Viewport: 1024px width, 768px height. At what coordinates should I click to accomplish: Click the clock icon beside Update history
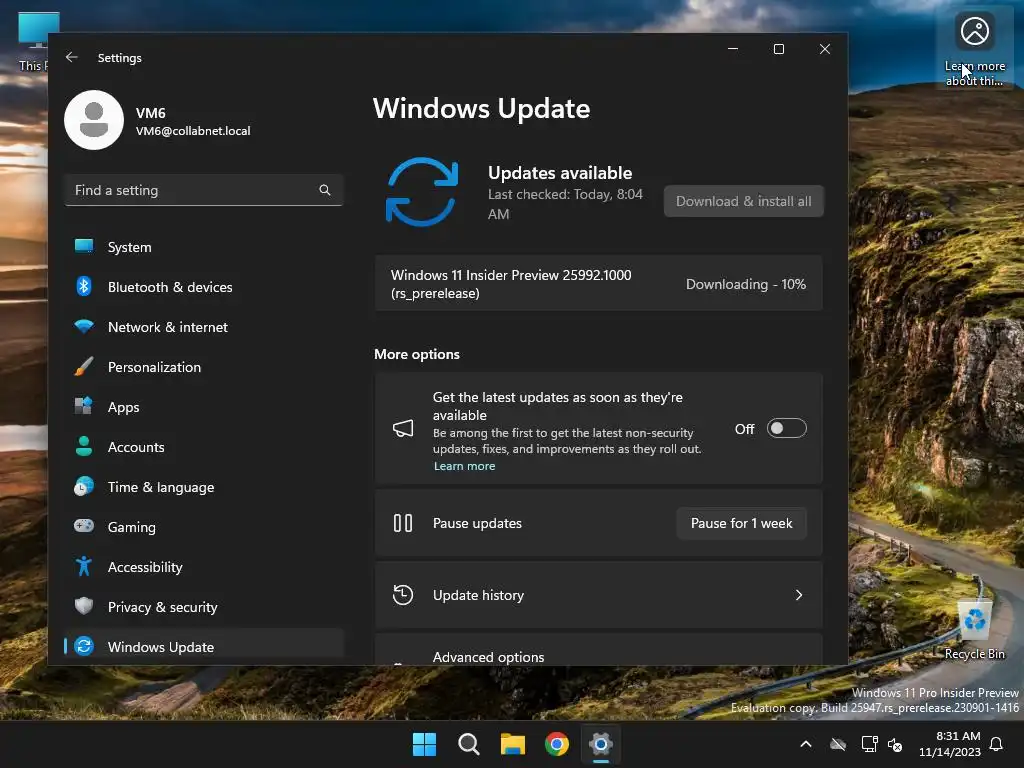403,595
